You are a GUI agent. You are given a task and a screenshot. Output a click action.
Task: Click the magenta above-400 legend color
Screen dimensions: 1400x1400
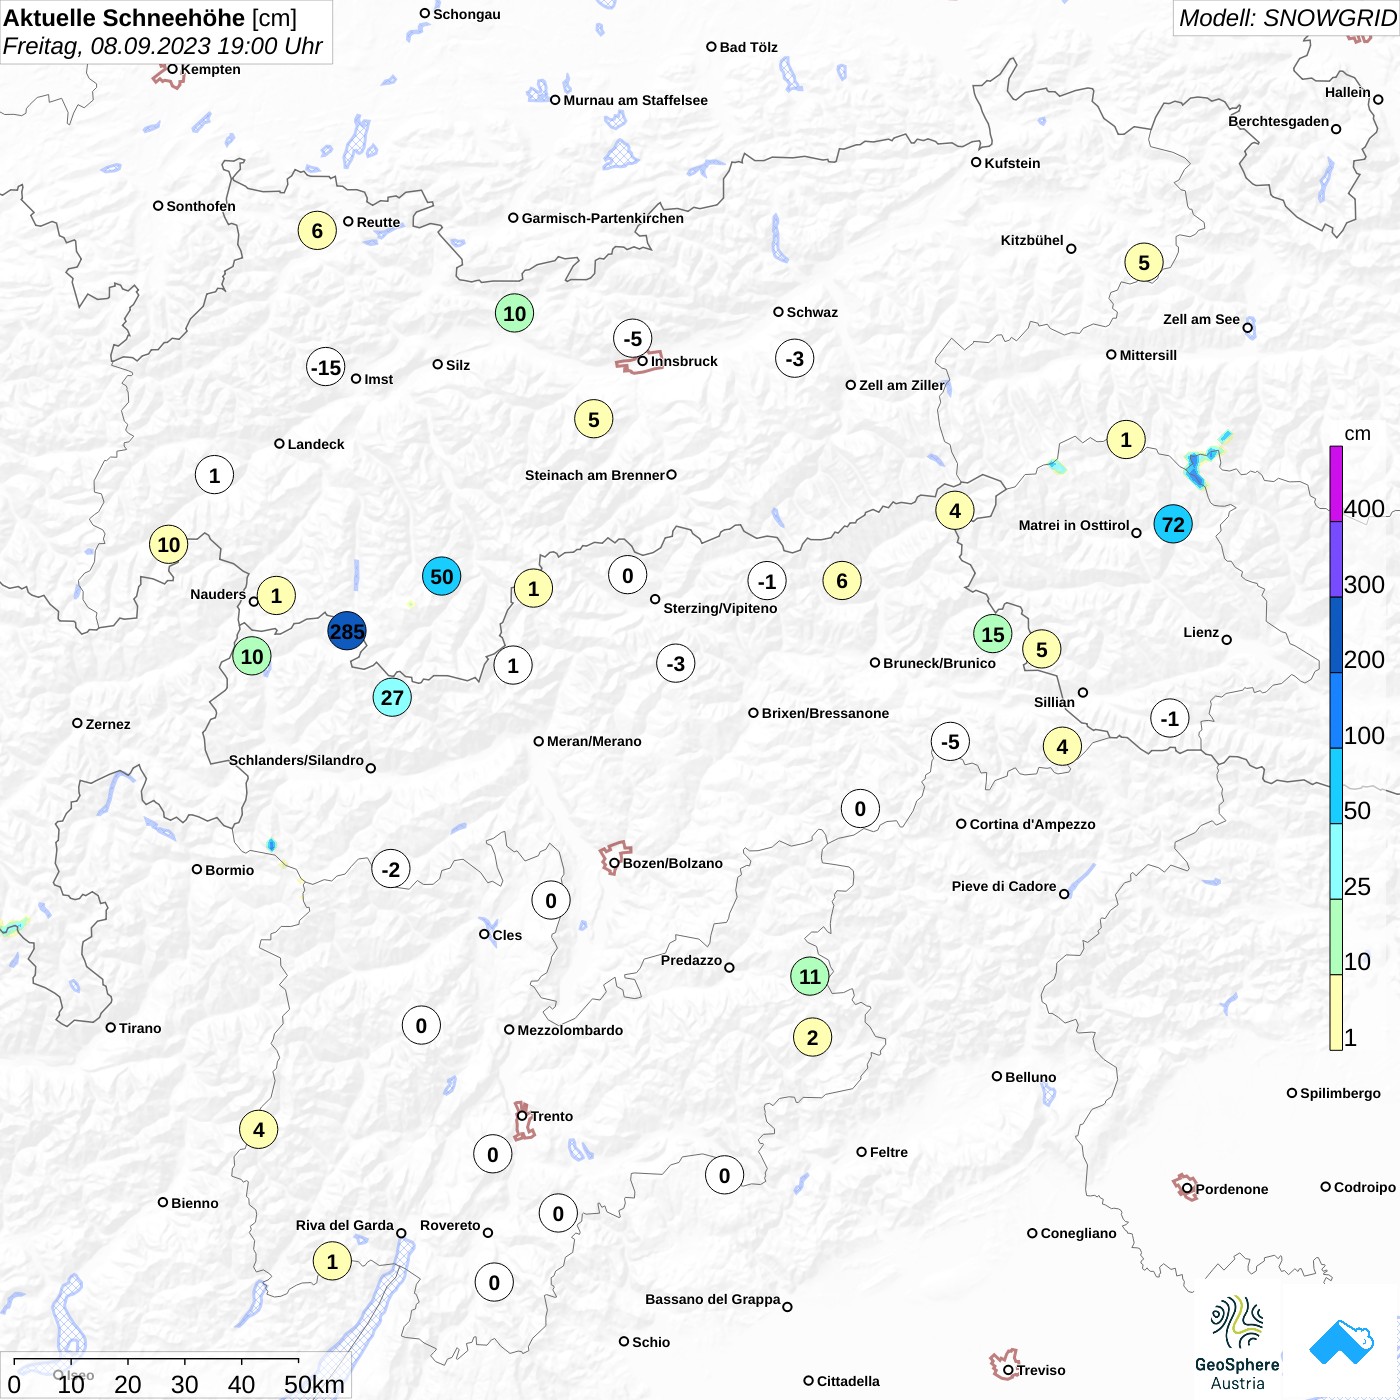(x=1336, y=484)
